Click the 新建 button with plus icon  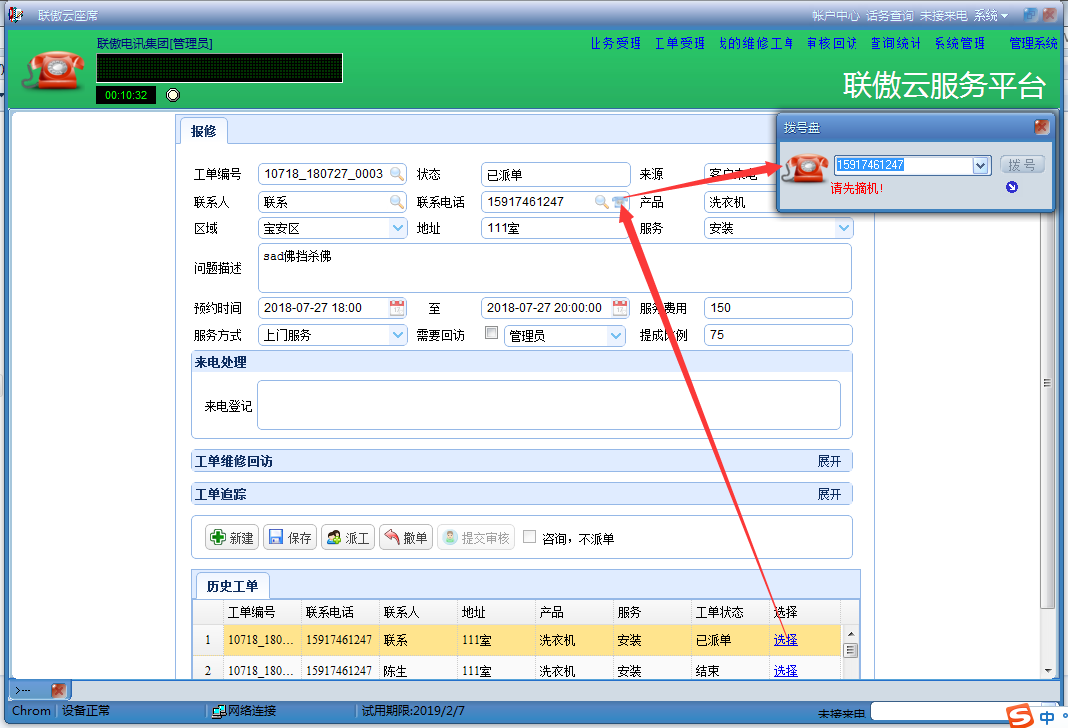pyautogui.click(x=231, y=538)
